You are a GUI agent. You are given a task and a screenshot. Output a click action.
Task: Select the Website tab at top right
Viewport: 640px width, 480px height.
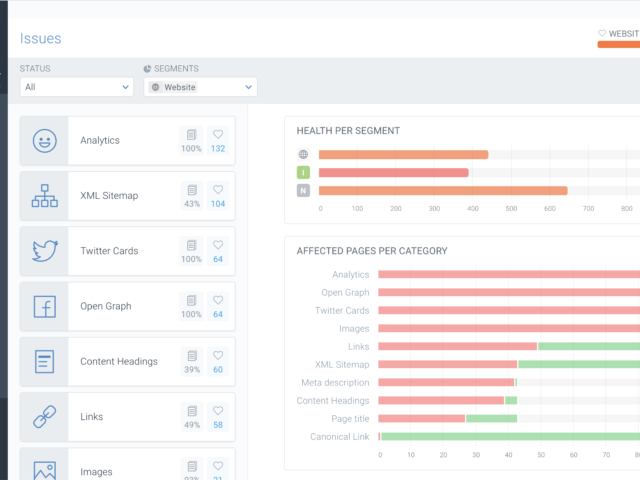[618, 34]
